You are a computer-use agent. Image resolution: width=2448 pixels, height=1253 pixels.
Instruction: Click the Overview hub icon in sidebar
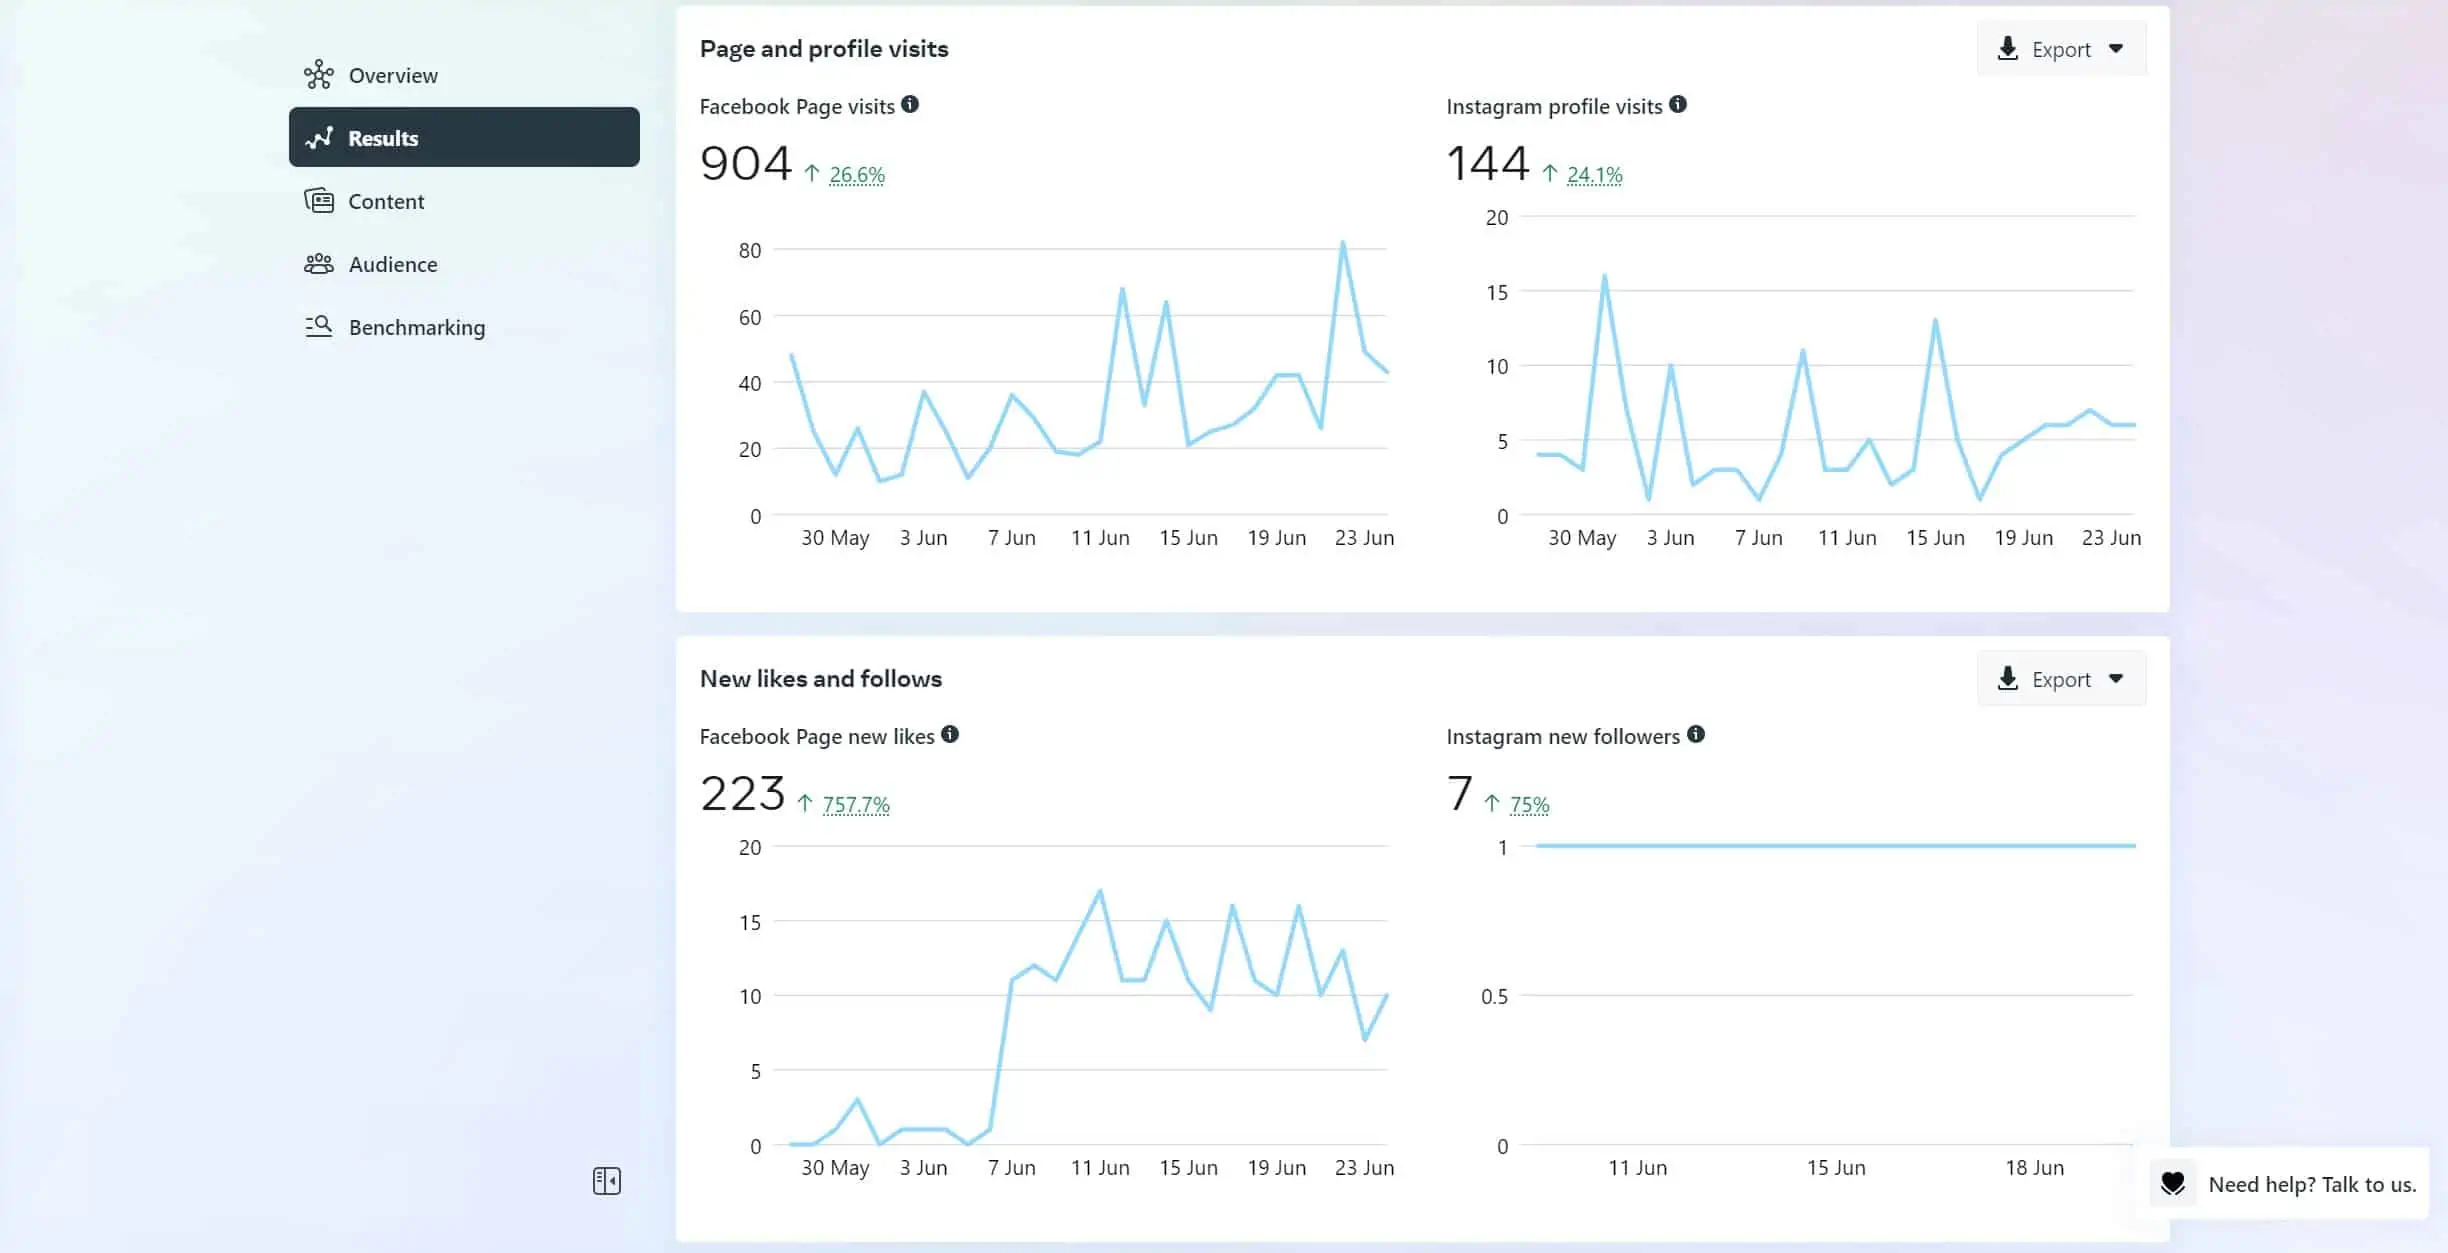coord(318,75)
